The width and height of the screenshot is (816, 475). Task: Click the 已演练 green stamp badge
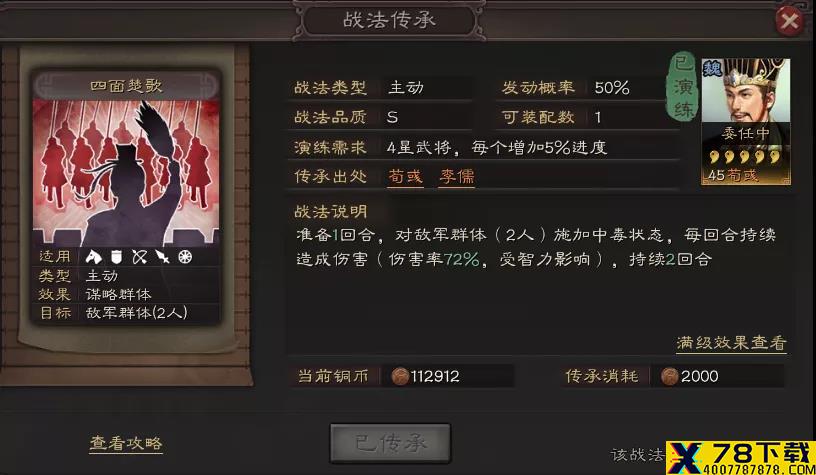pyautogui.click(x=683, y=86)
